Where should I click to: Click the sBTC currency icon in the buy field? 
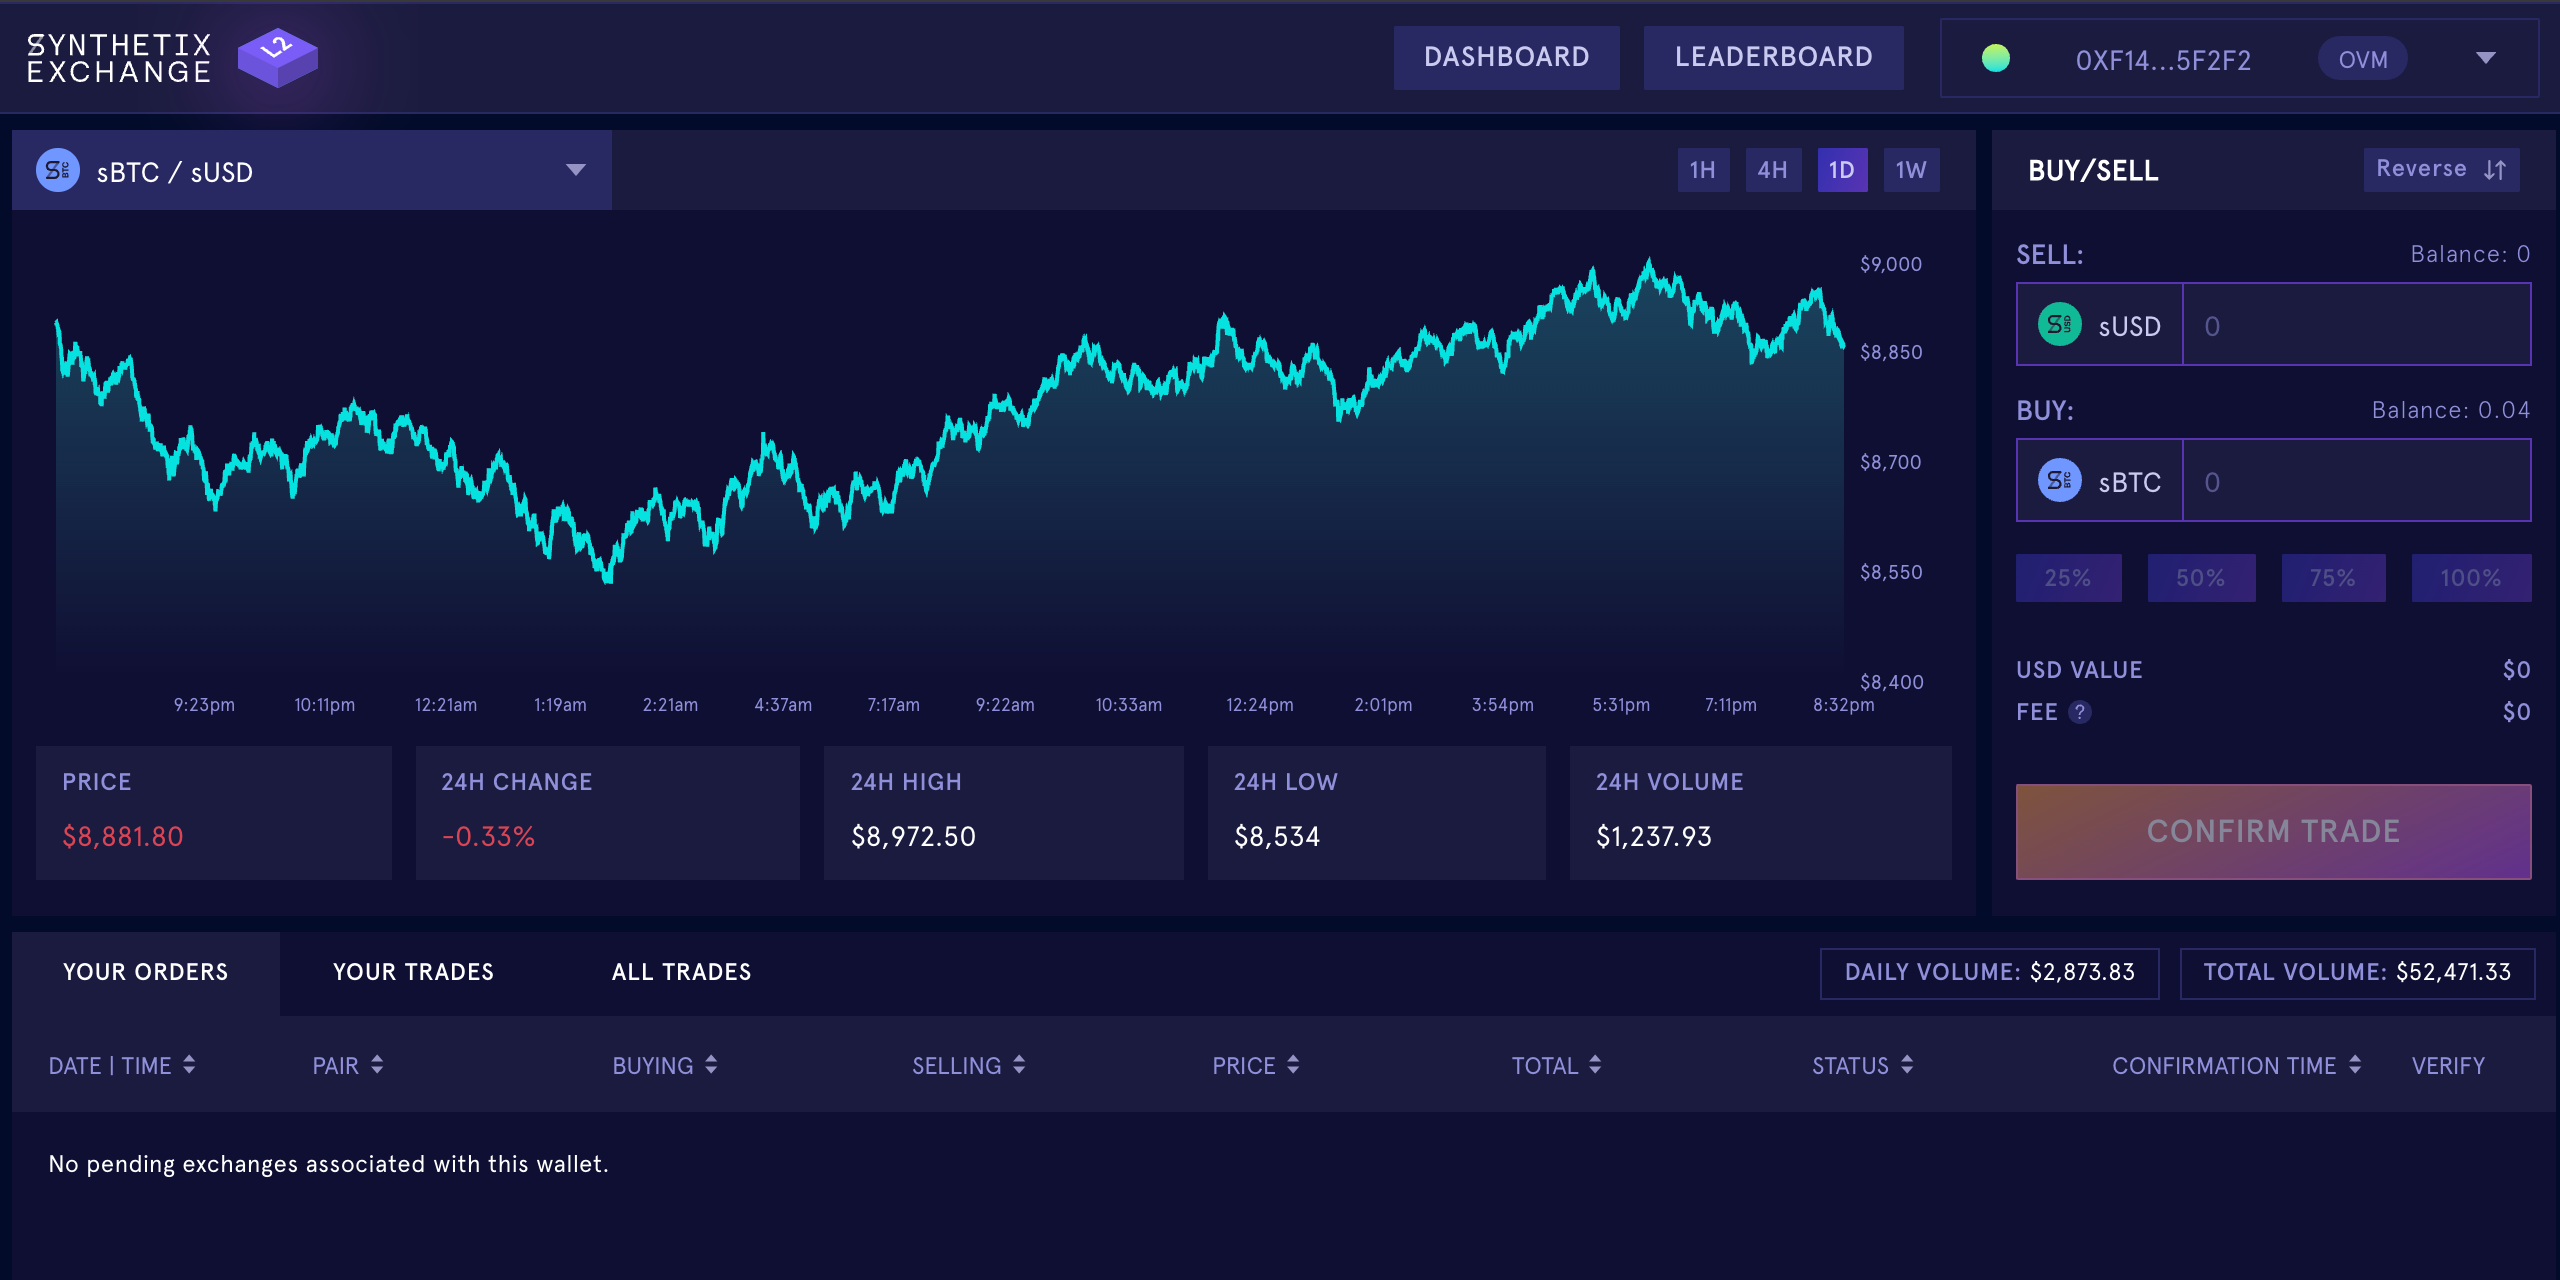(x=2059, y=481)
